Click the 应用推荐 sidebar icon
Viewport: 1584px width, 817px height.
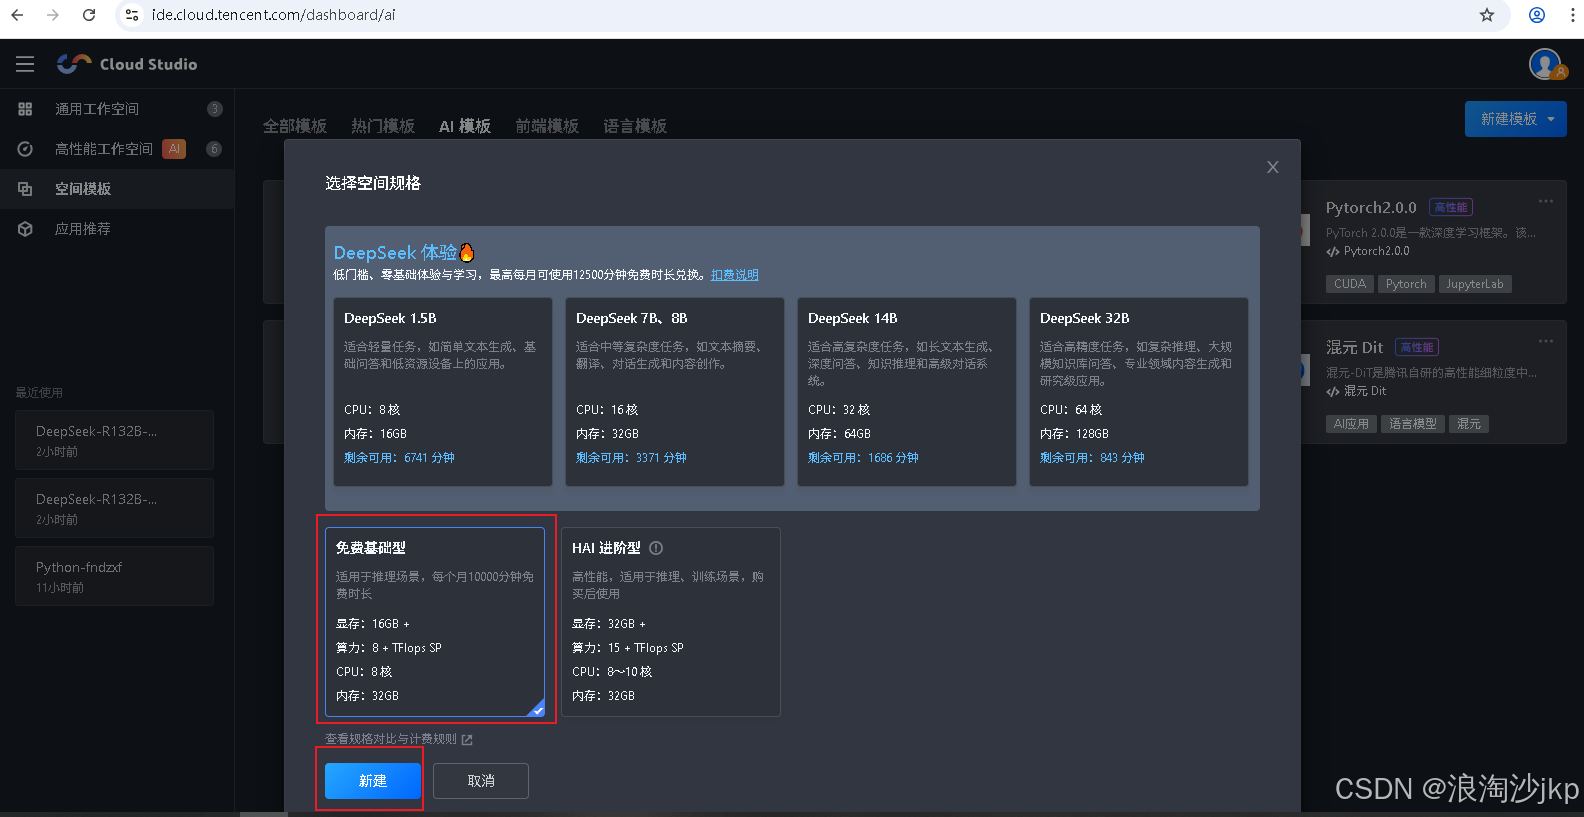25,229
